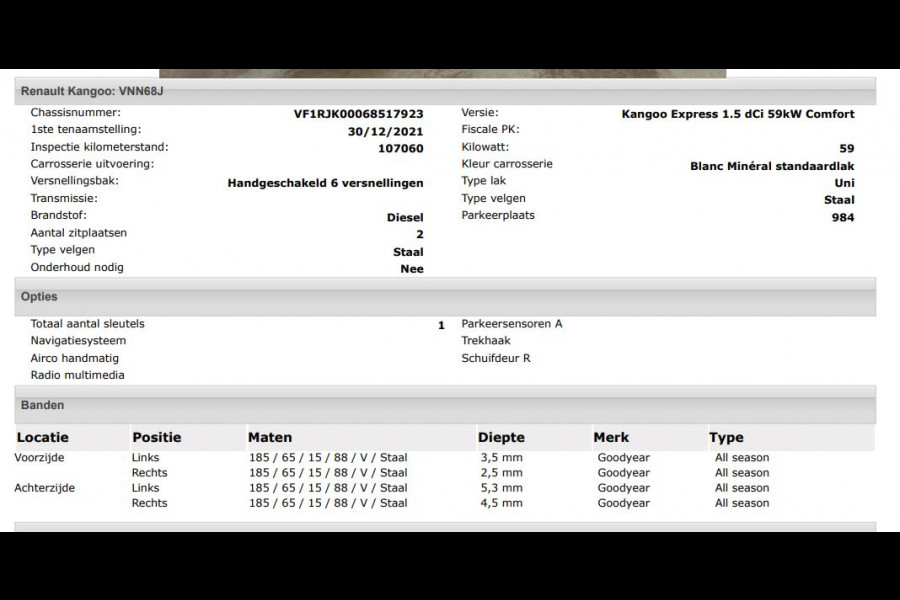Click the vehicle photo strip above the header
Image resolution: width=900 pixels, height=600 pixels.
tap(443, 73)
